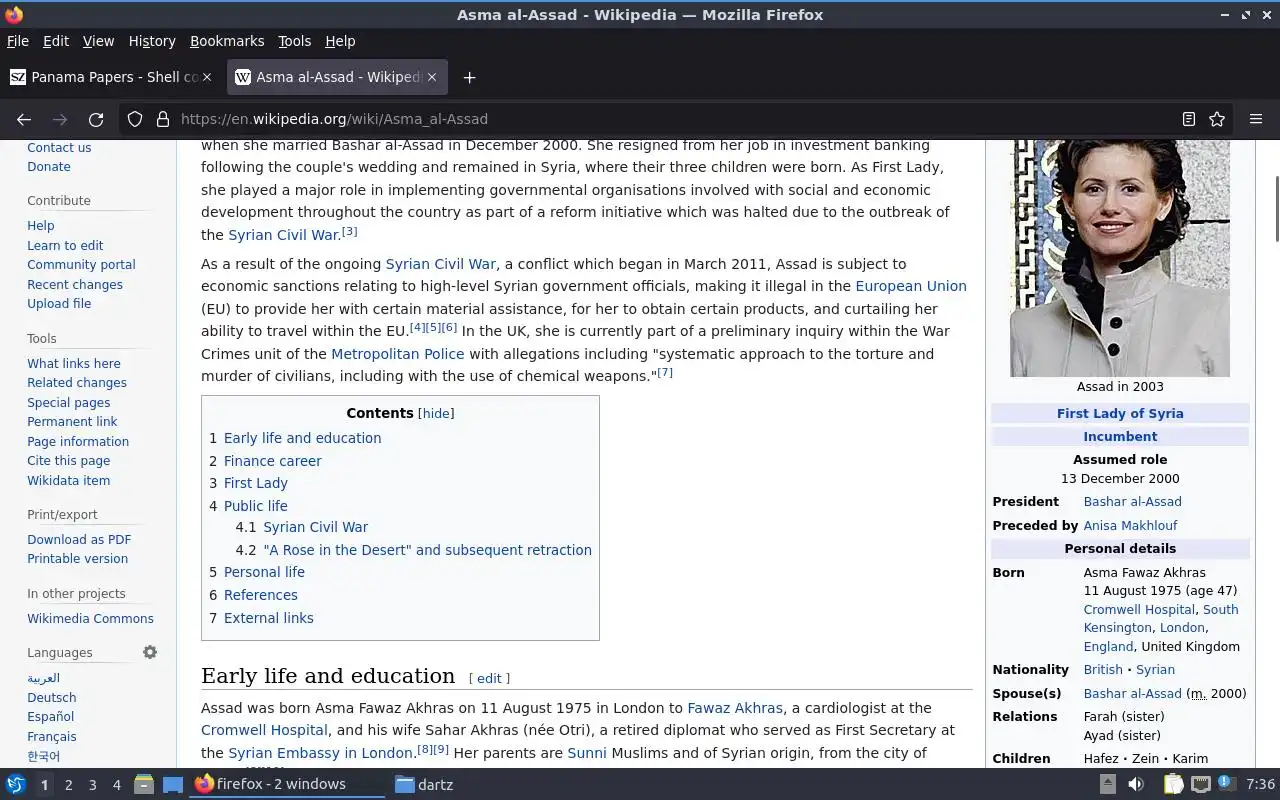Open the European Union link
The height and width of the screenshot is (800, 1280).
point(911,286)
